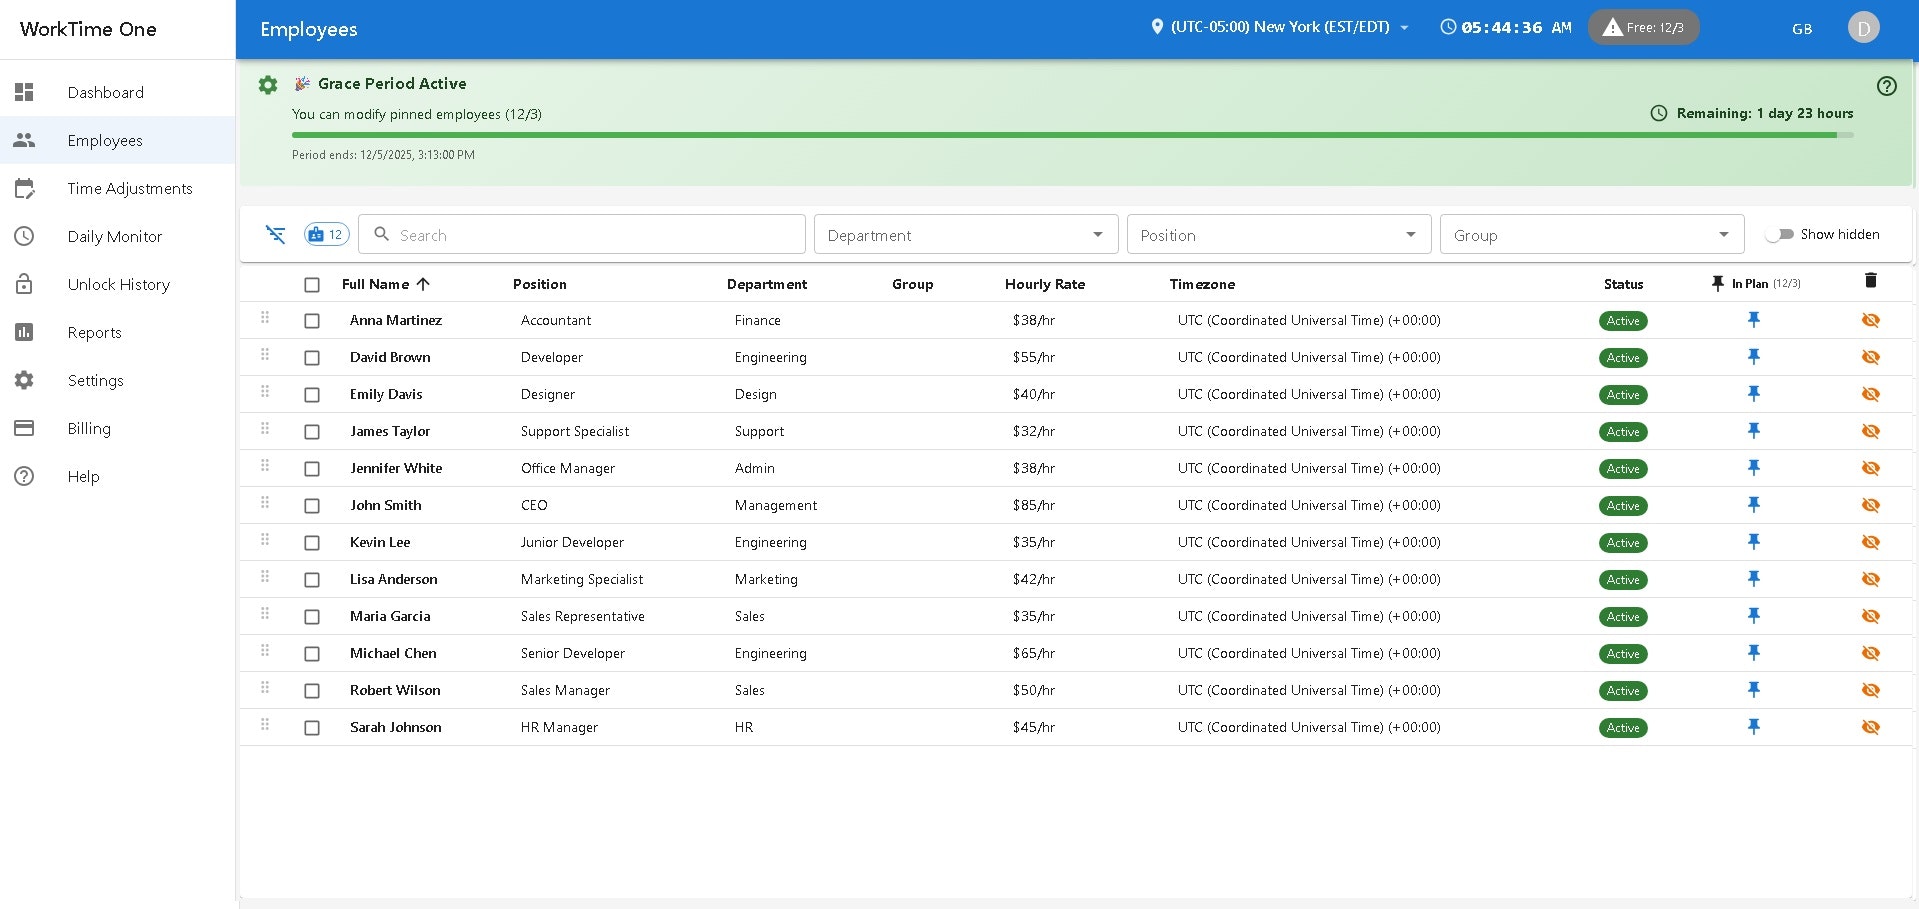
Task: Click the Marketing Specialist position cell
Action: point(582,579)
